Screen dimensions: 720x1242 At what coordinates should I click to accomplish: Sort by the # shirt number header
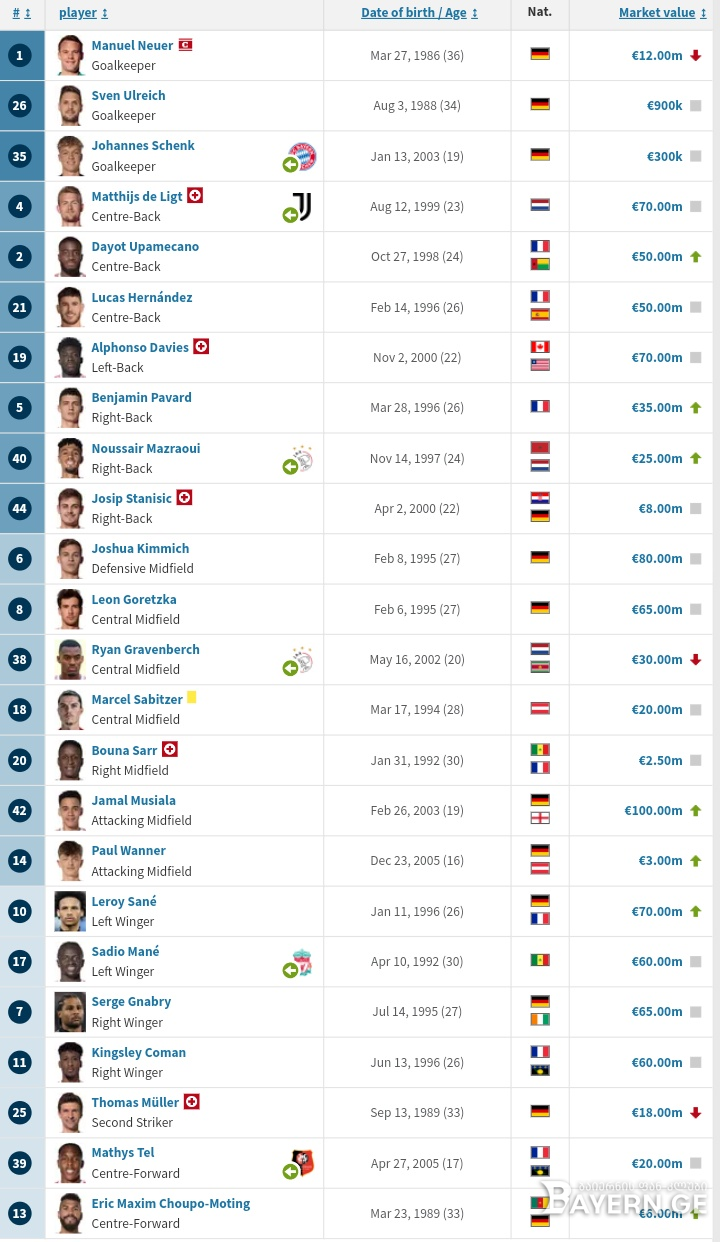tap(21, 13)
